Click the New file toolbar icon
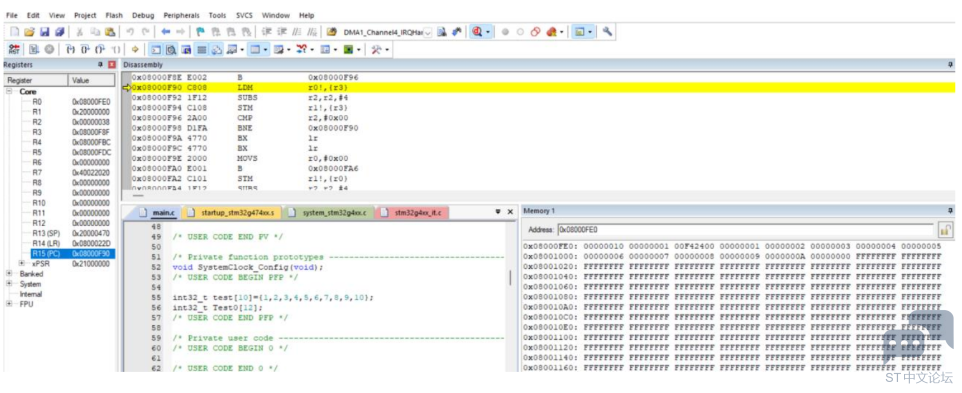Viewport: 962px width, 393px height. click(15, 32)
